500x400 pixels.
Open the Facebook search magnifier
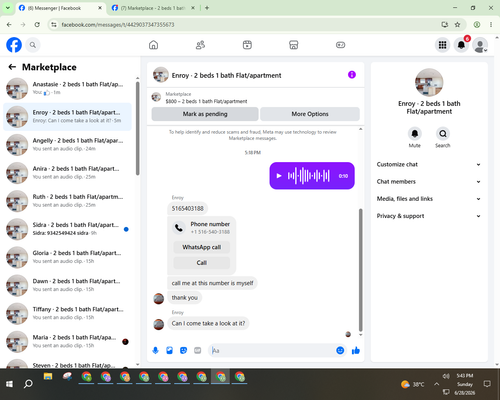point(33,45)
